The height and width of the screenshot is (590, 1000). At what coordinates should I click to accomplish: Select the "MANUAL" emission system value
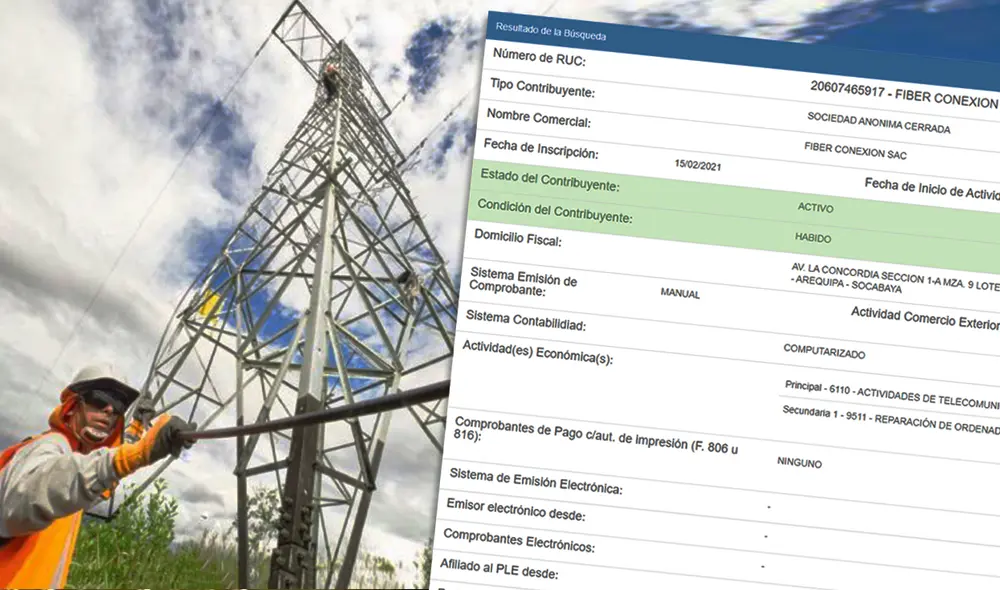pos(681,295)
